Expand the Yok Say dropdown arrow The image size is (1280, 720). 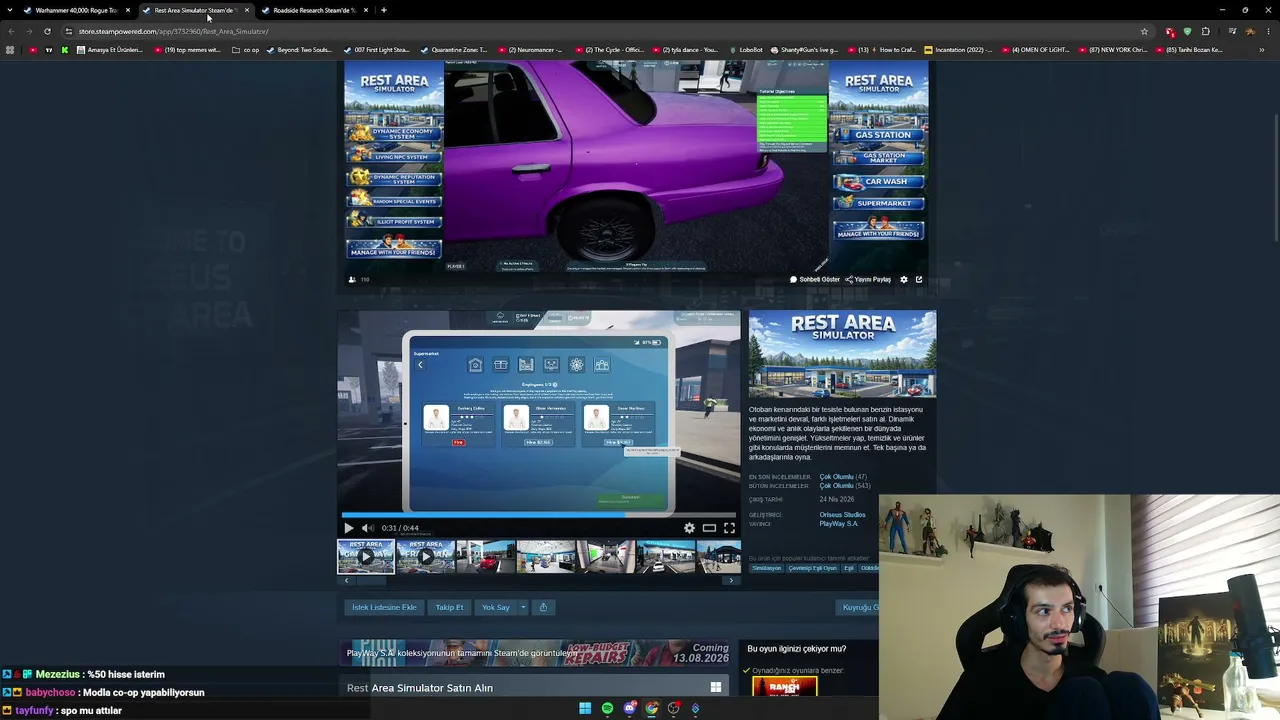[x=522, y=607]
